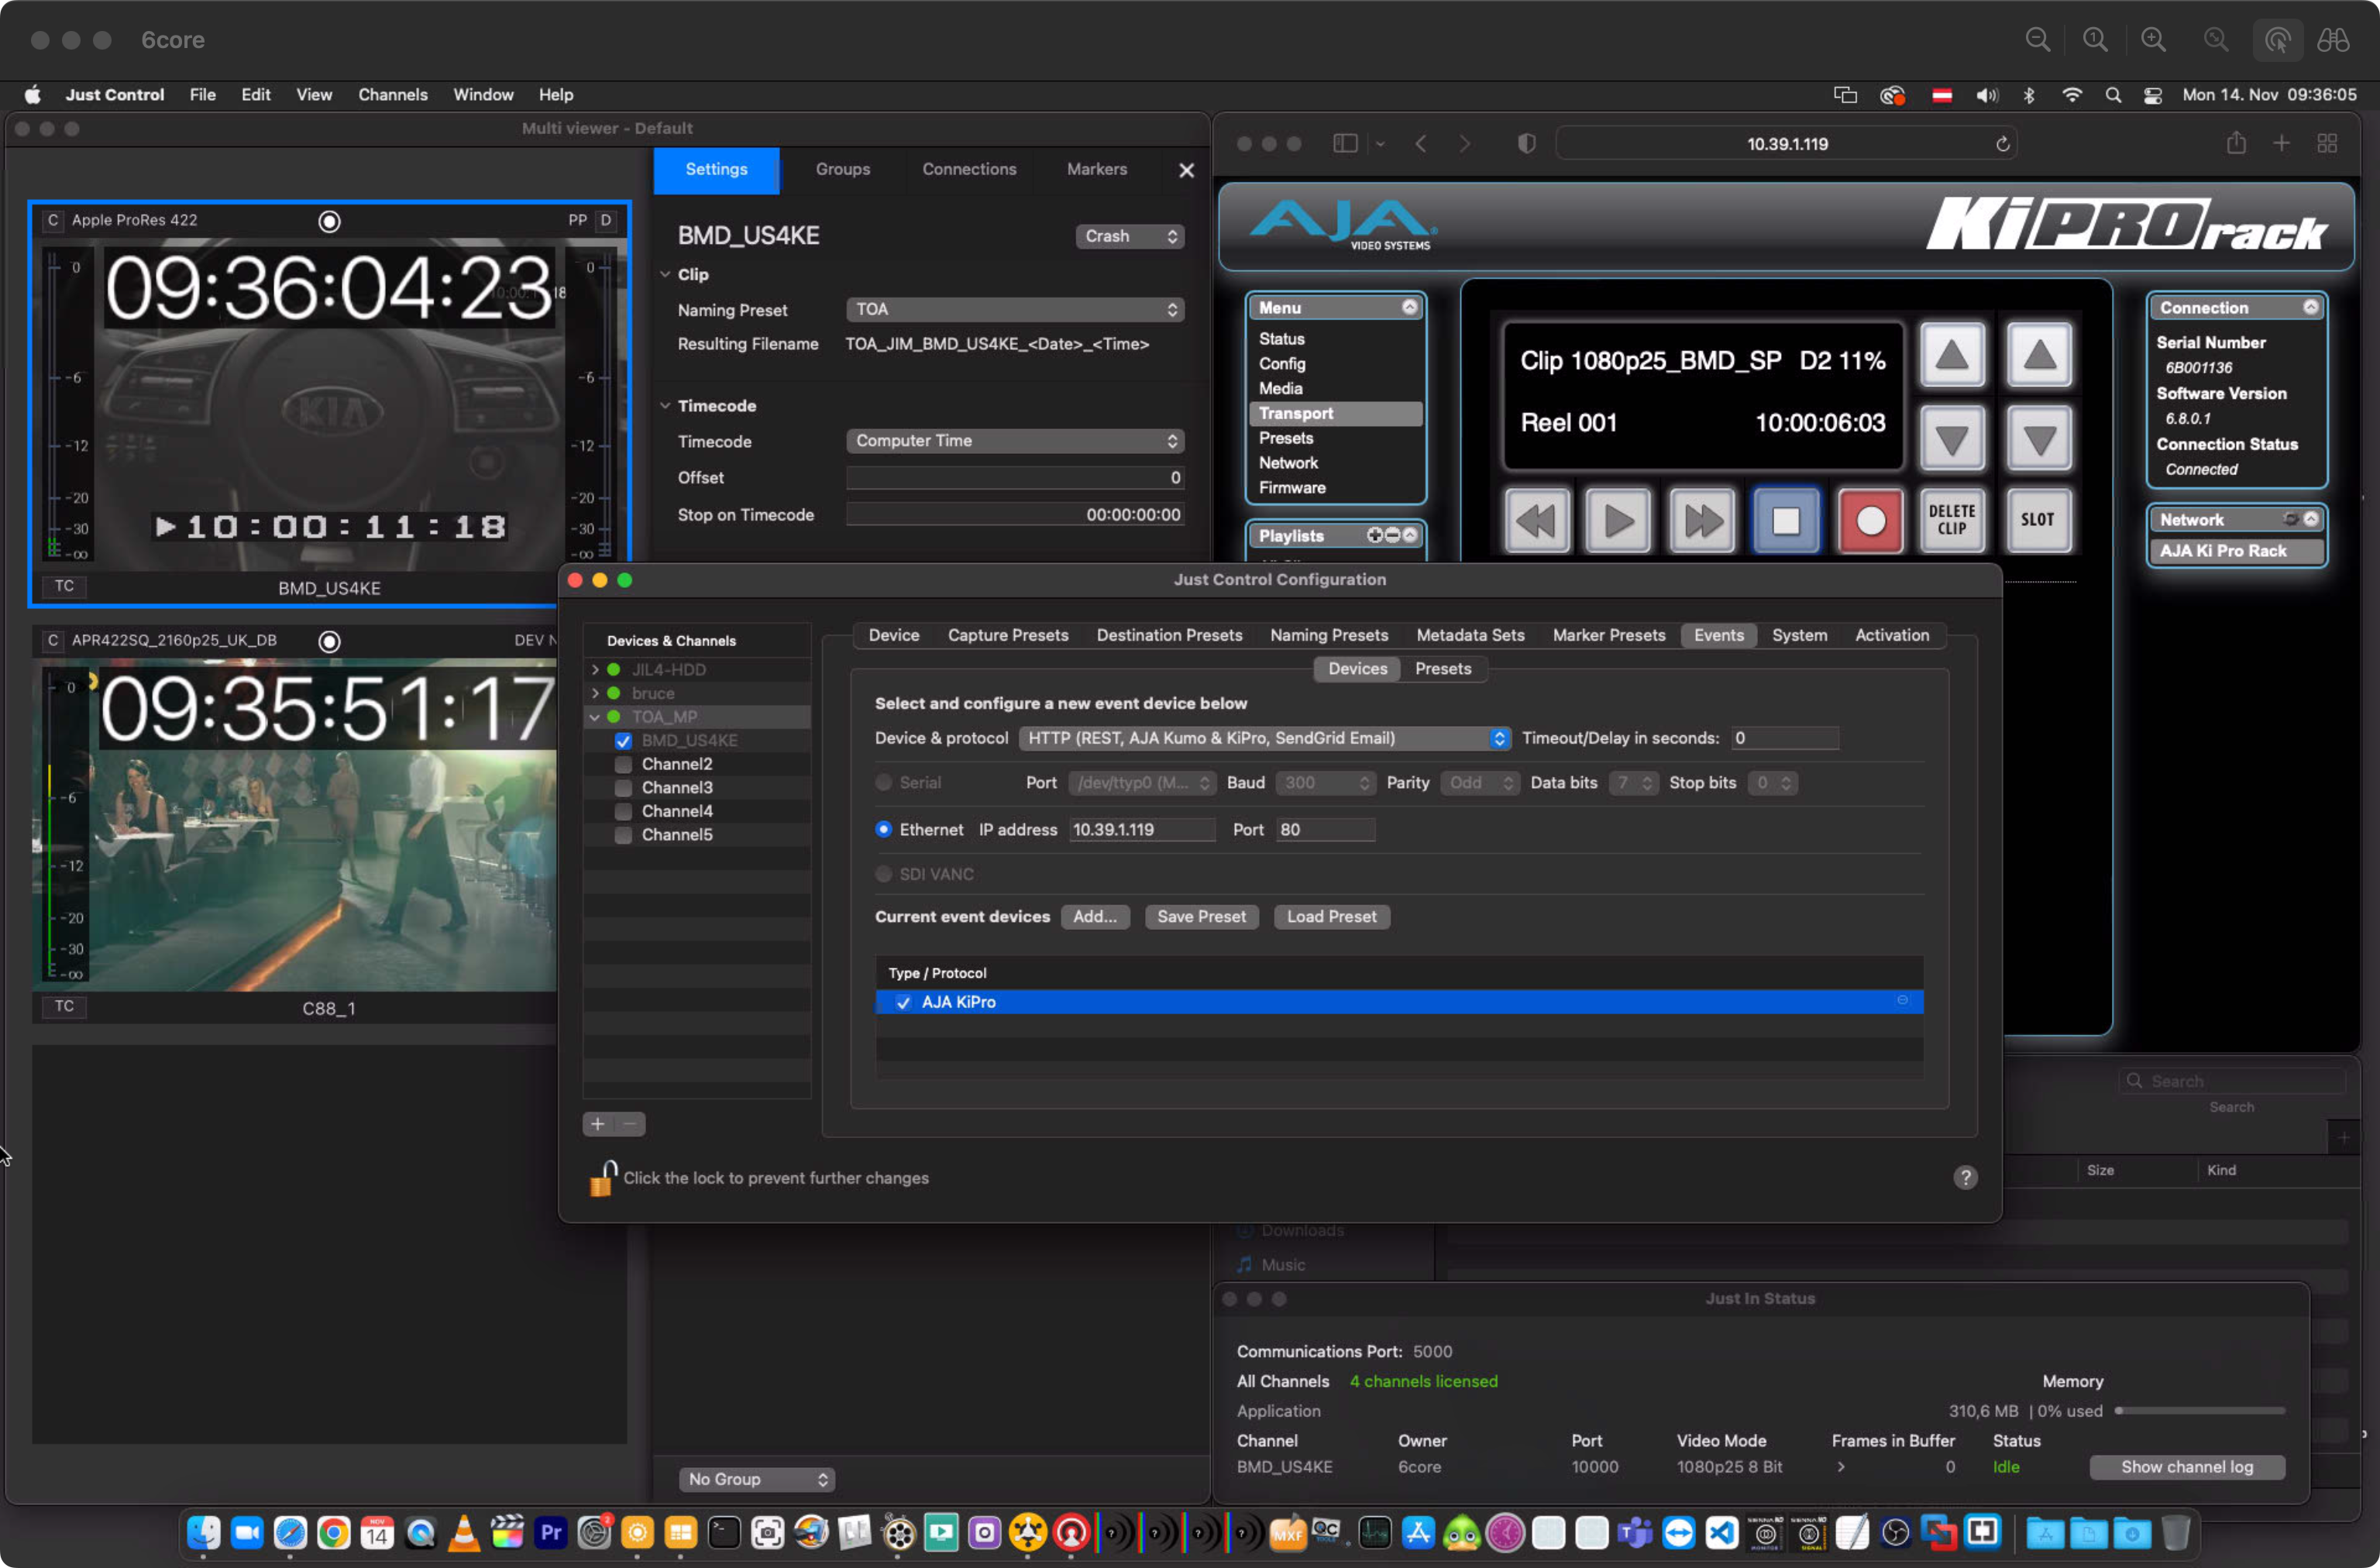Click the Spotlight search icon in menu bar
The width and height of the screenshot is (2380, 1568).
tap(2113, 95)
